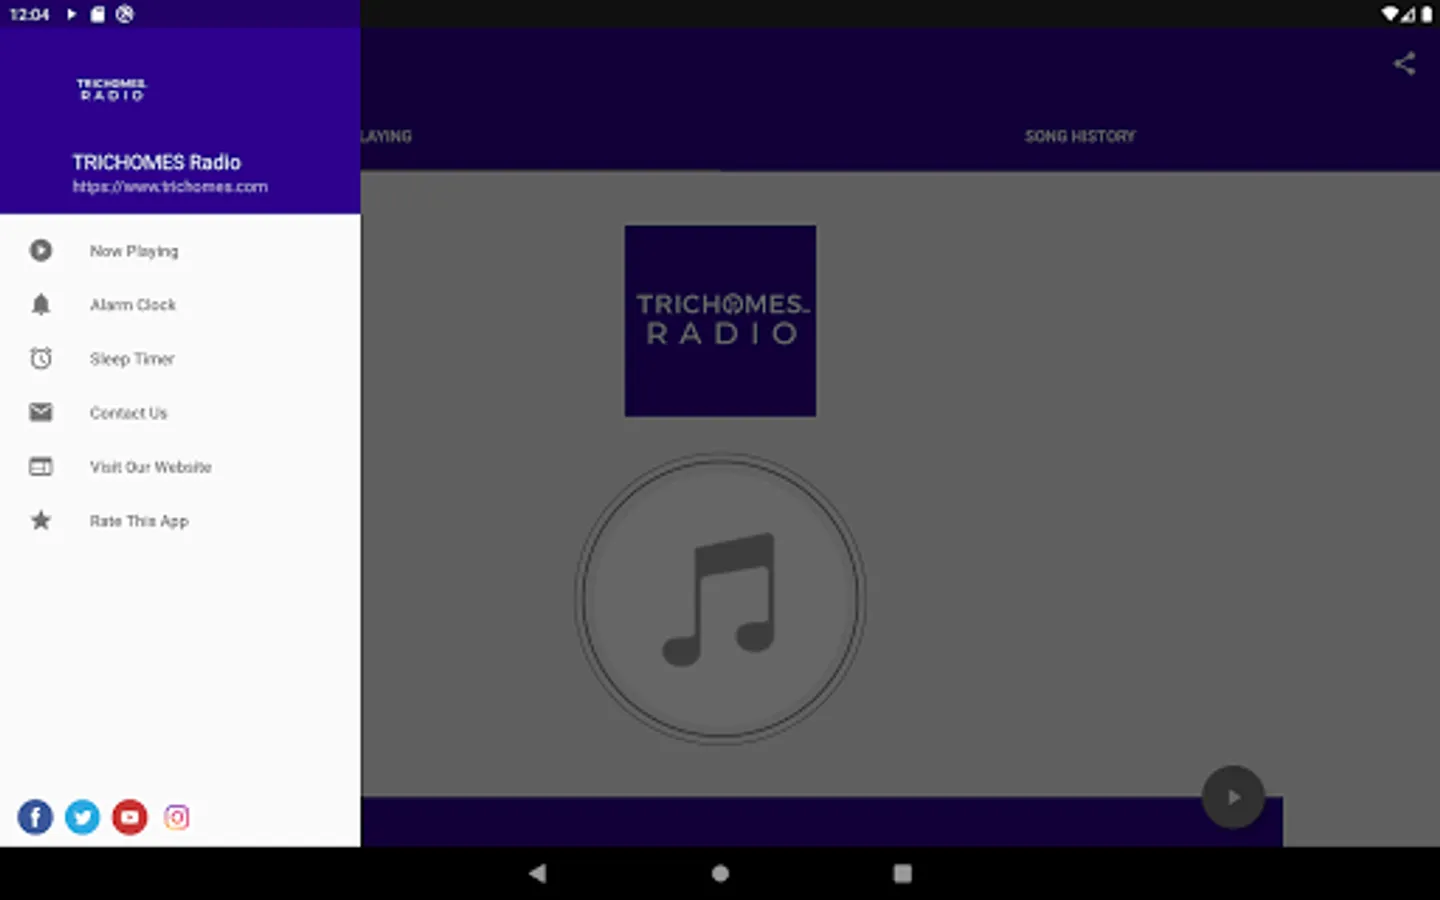Select Rate This App menu entry

(180, 520)
